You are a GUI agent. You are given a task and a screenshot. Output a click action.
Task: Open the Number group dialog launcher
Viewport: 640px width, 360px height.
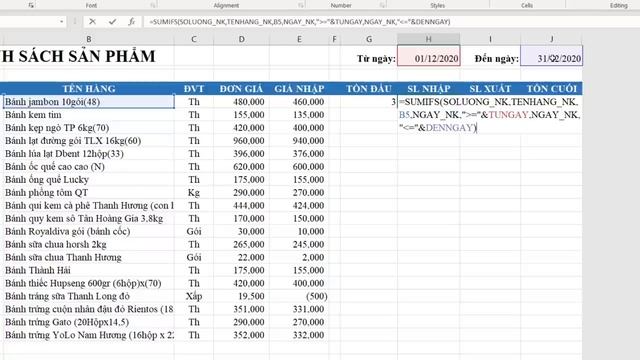[x=382, y=5]
